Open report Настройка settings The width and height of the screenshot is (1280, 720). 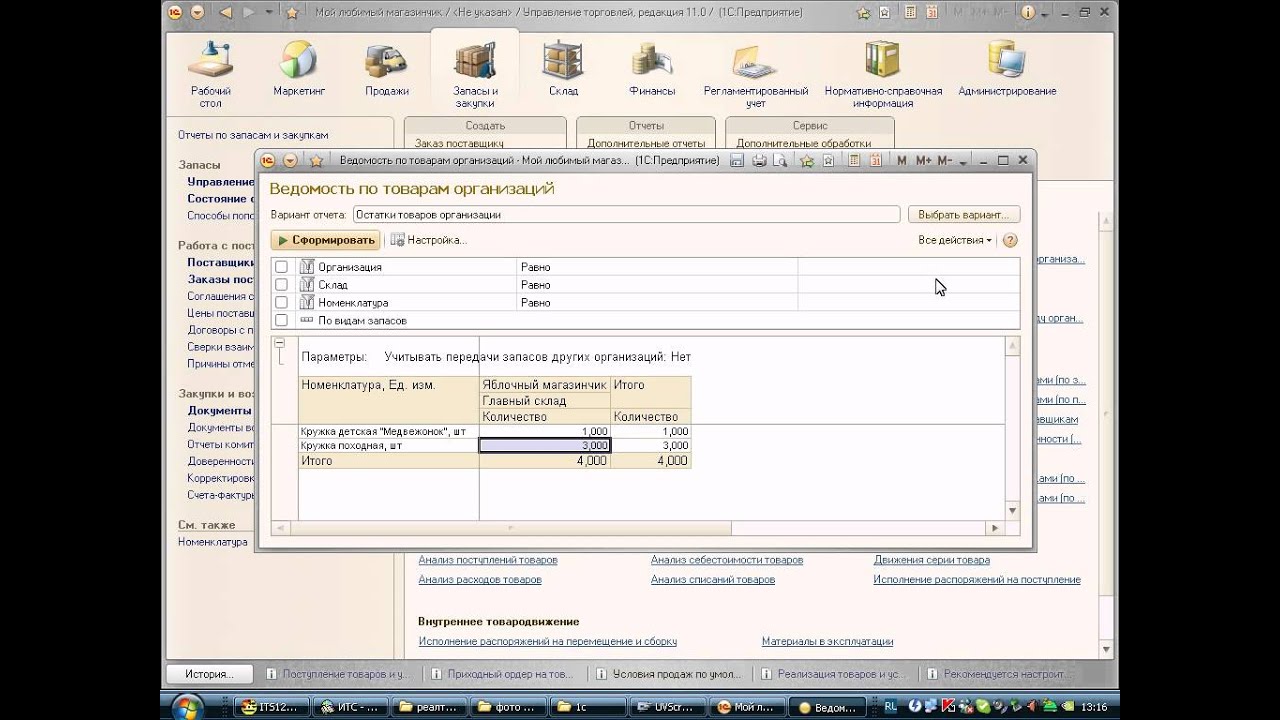tap(428, 240)
